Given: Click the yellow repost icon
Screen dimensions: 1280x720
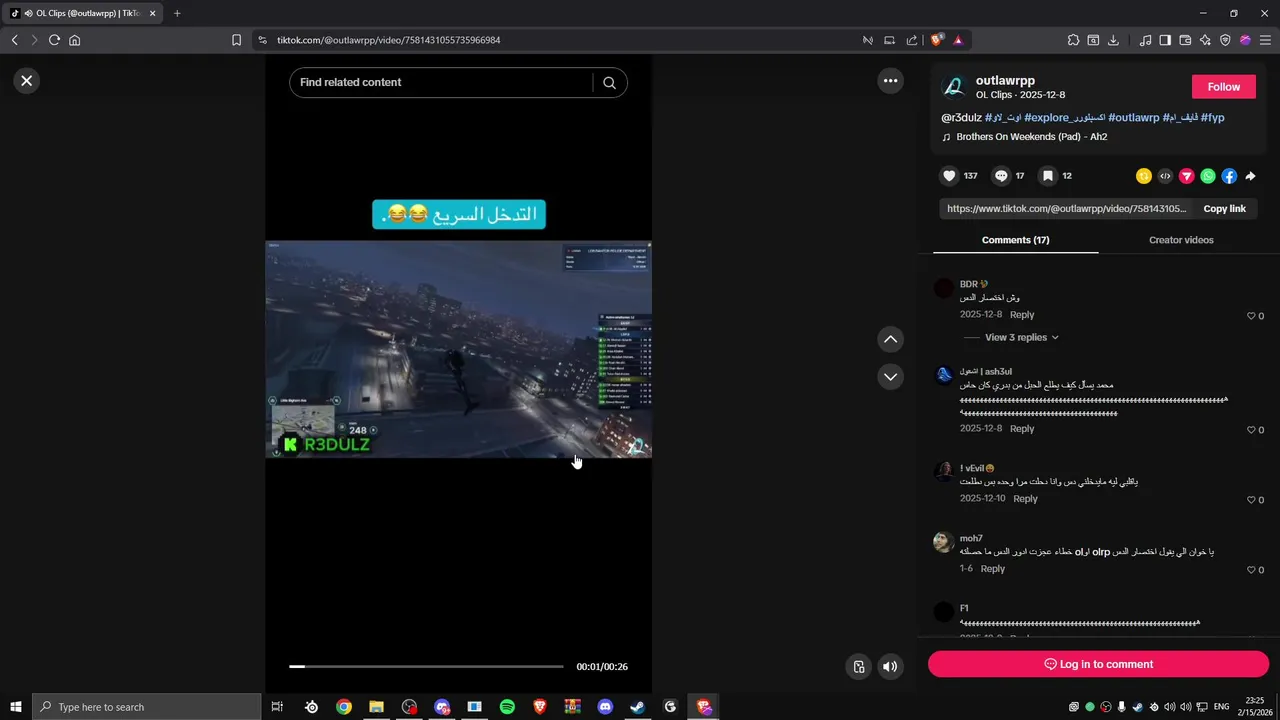Looking at the screenshot, I should pos(1144,176).
